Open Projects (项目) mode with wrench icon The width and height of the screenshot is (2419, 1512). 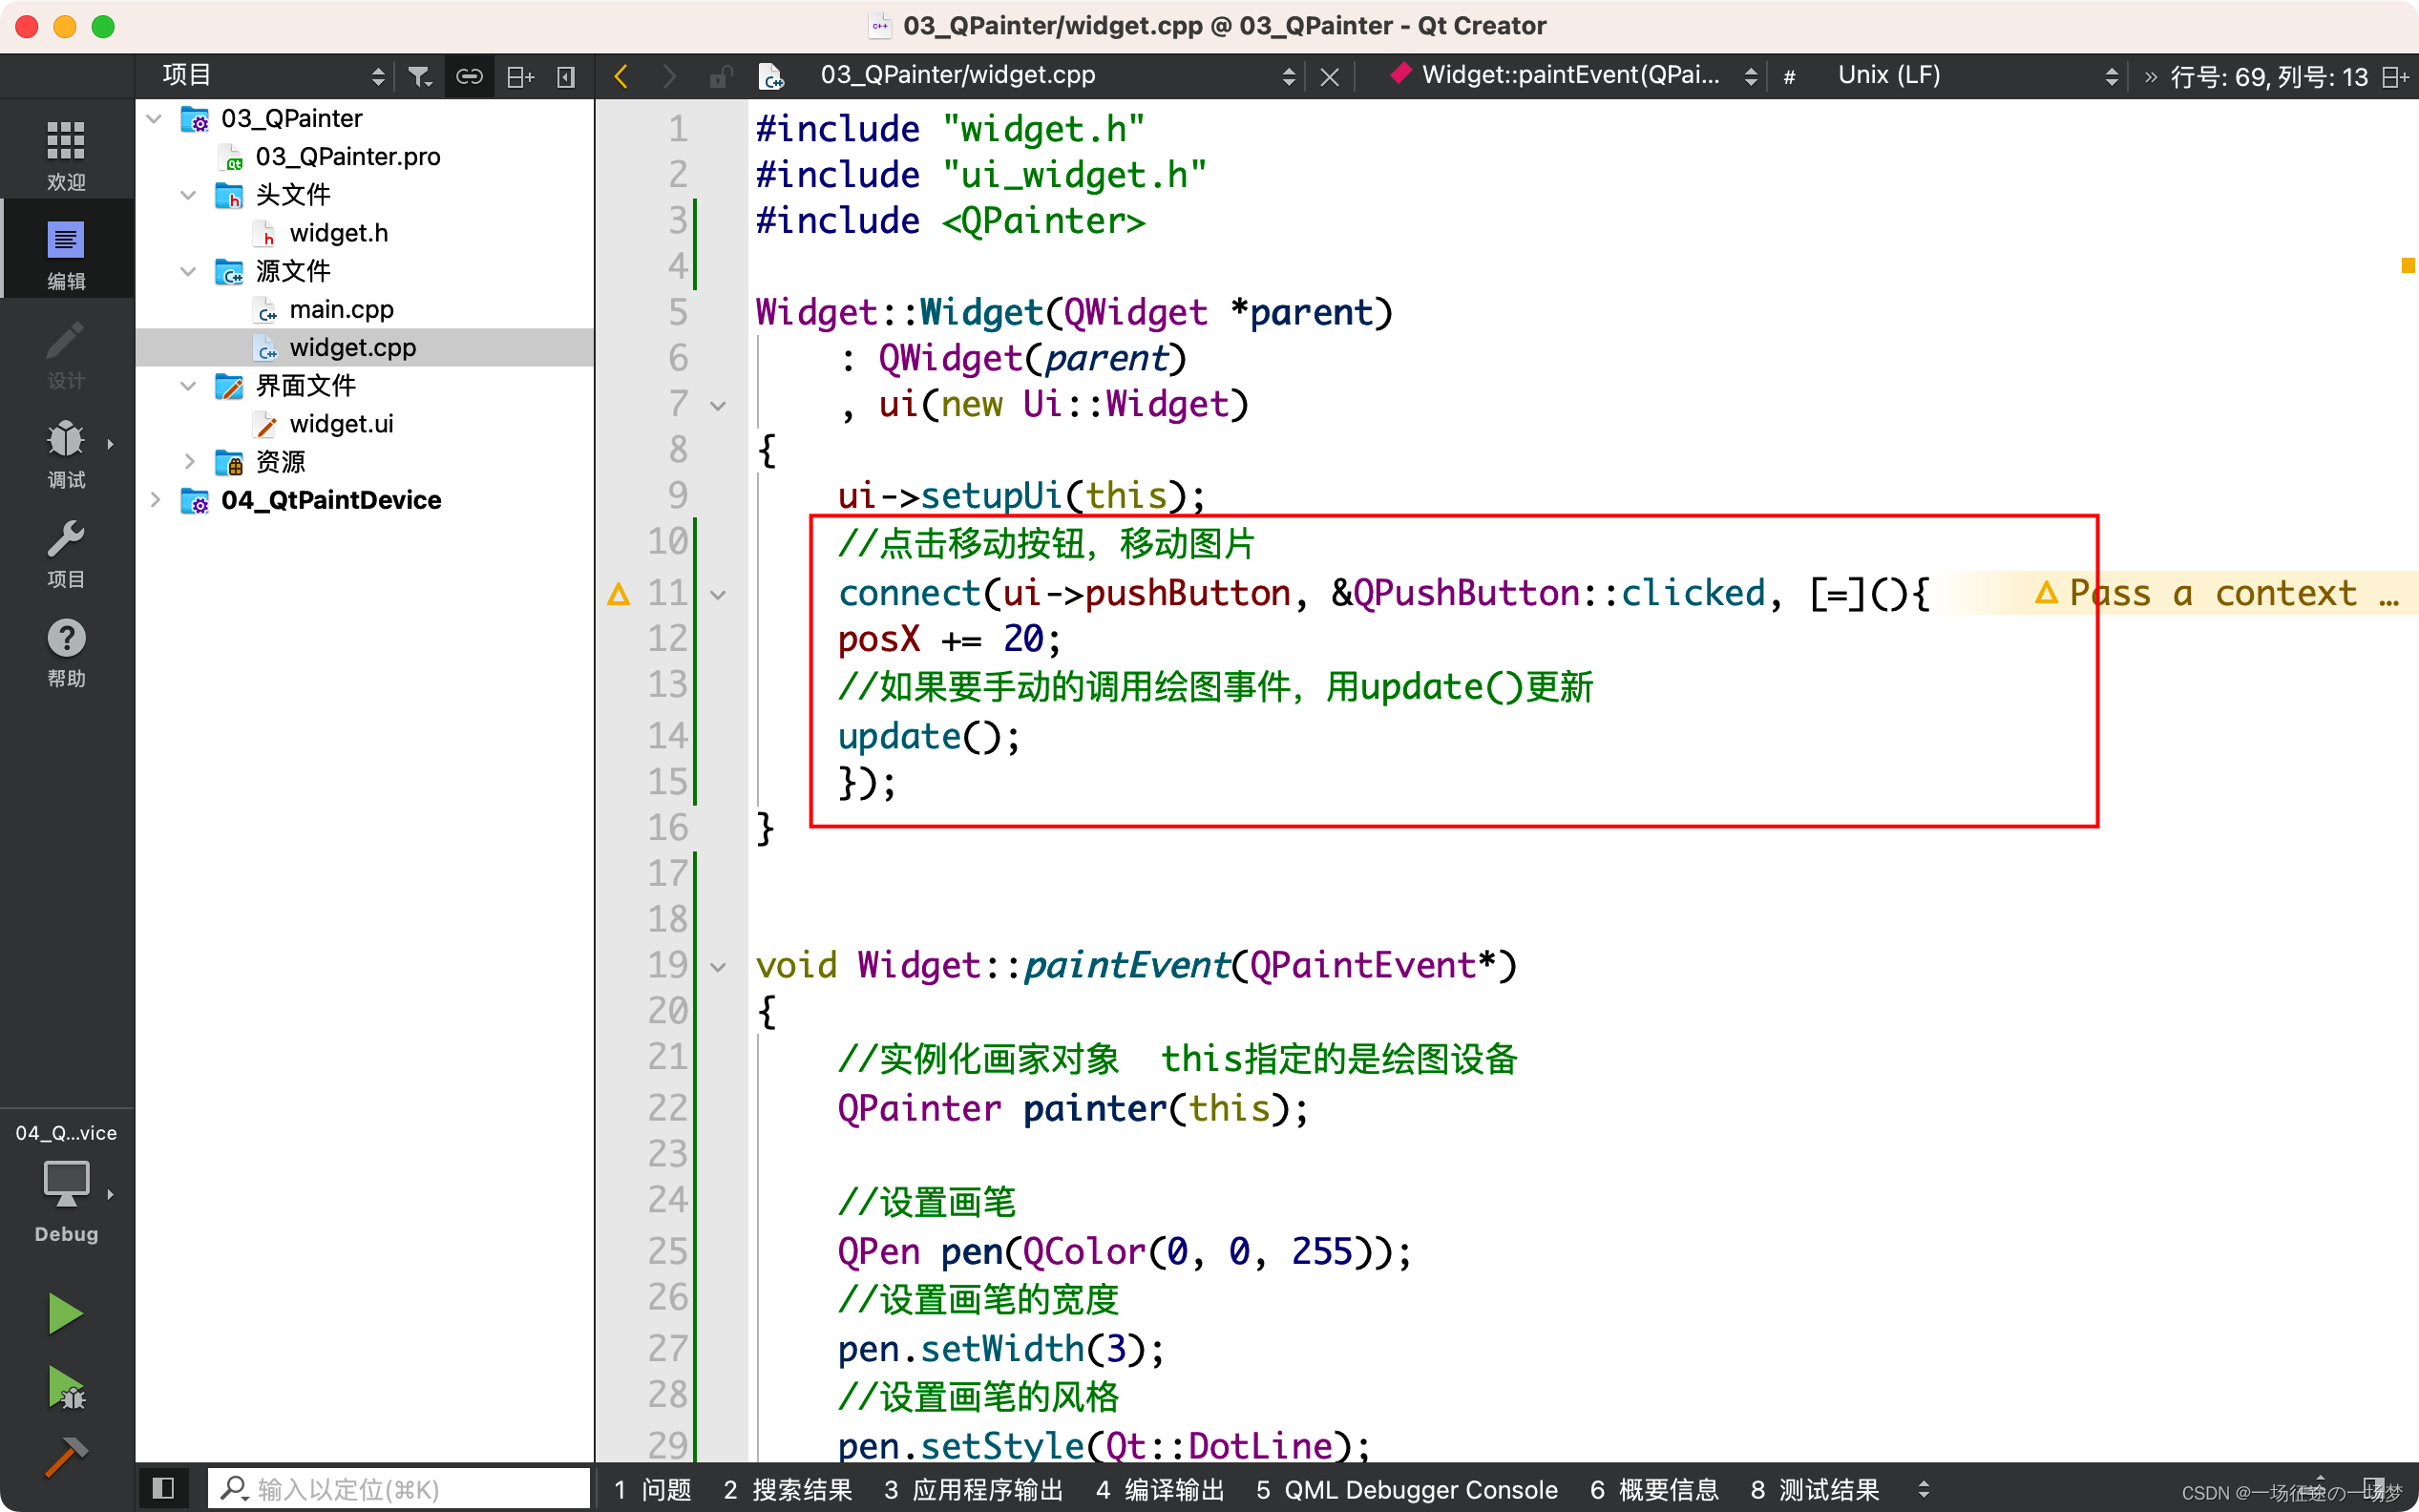[66, 553]
